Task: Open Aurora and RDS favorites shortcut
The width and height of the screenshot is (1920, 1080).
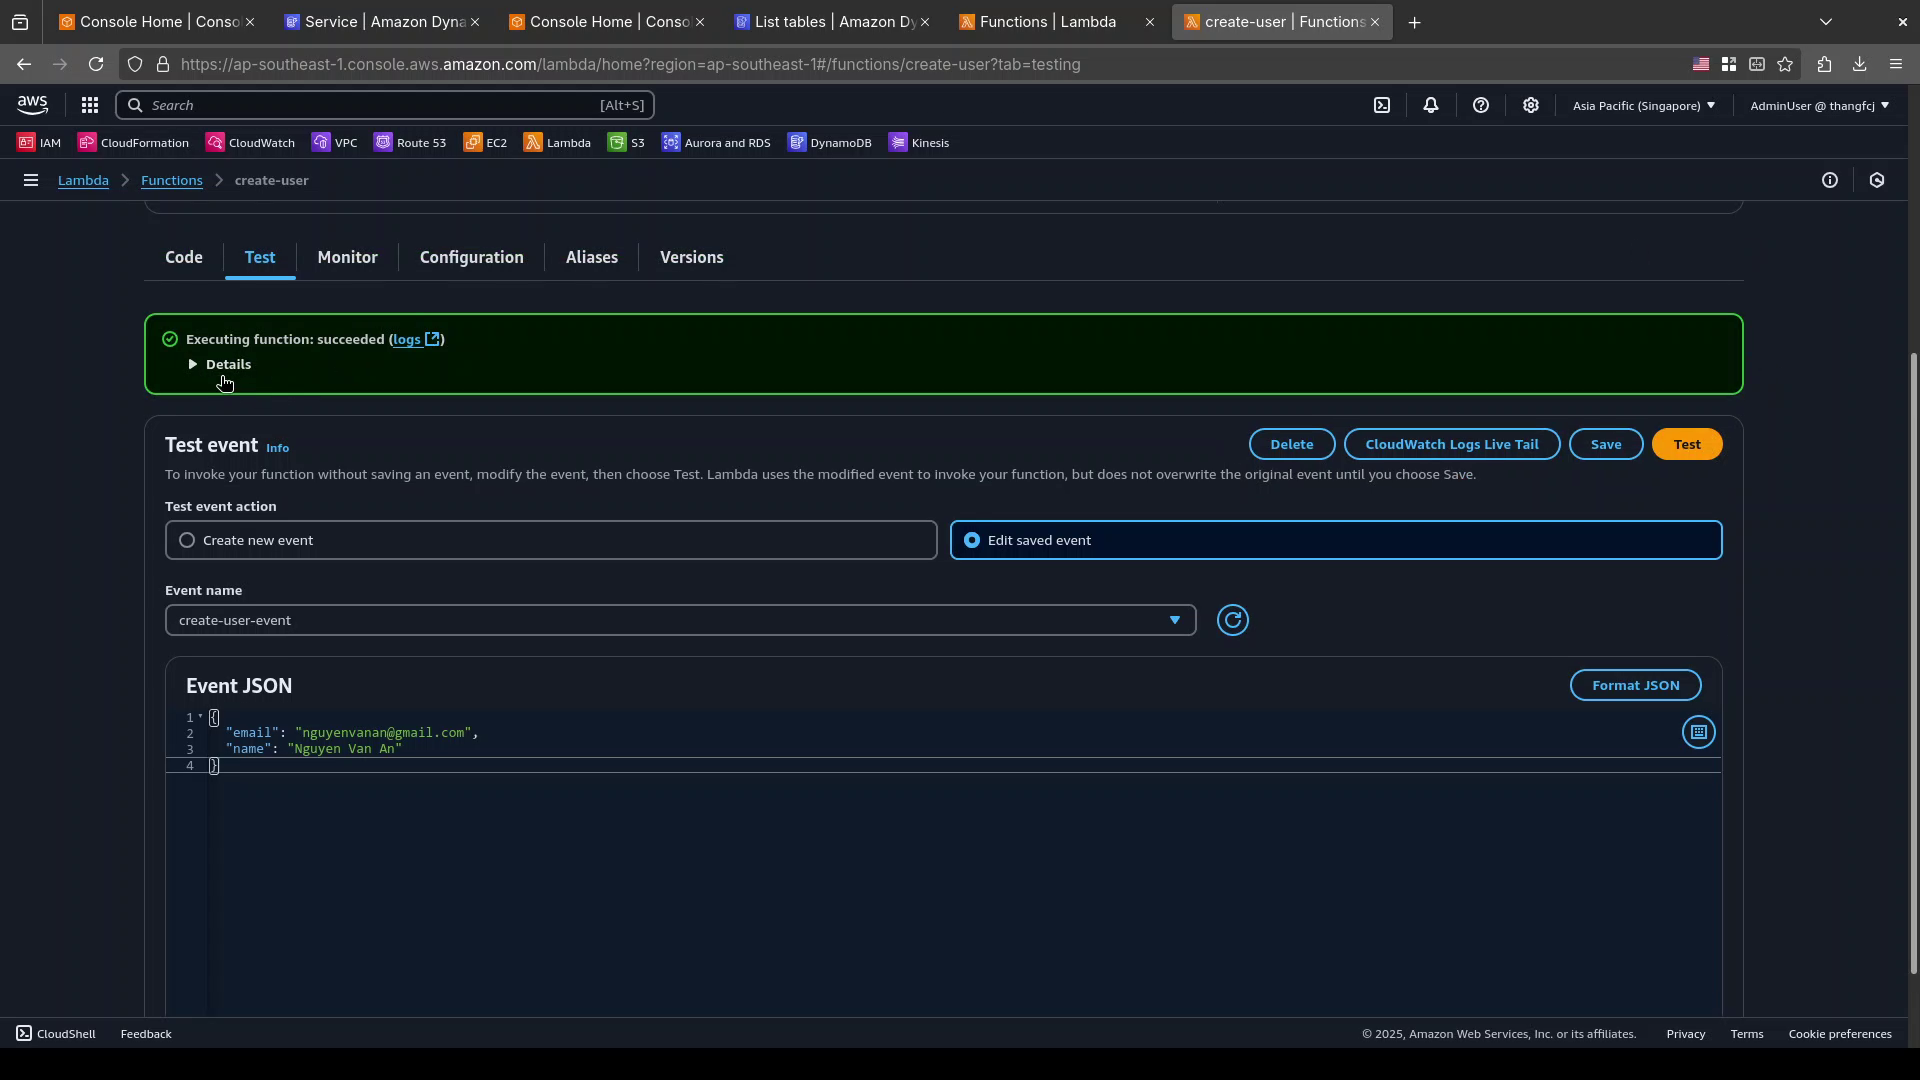Action: tap(717, 143)
